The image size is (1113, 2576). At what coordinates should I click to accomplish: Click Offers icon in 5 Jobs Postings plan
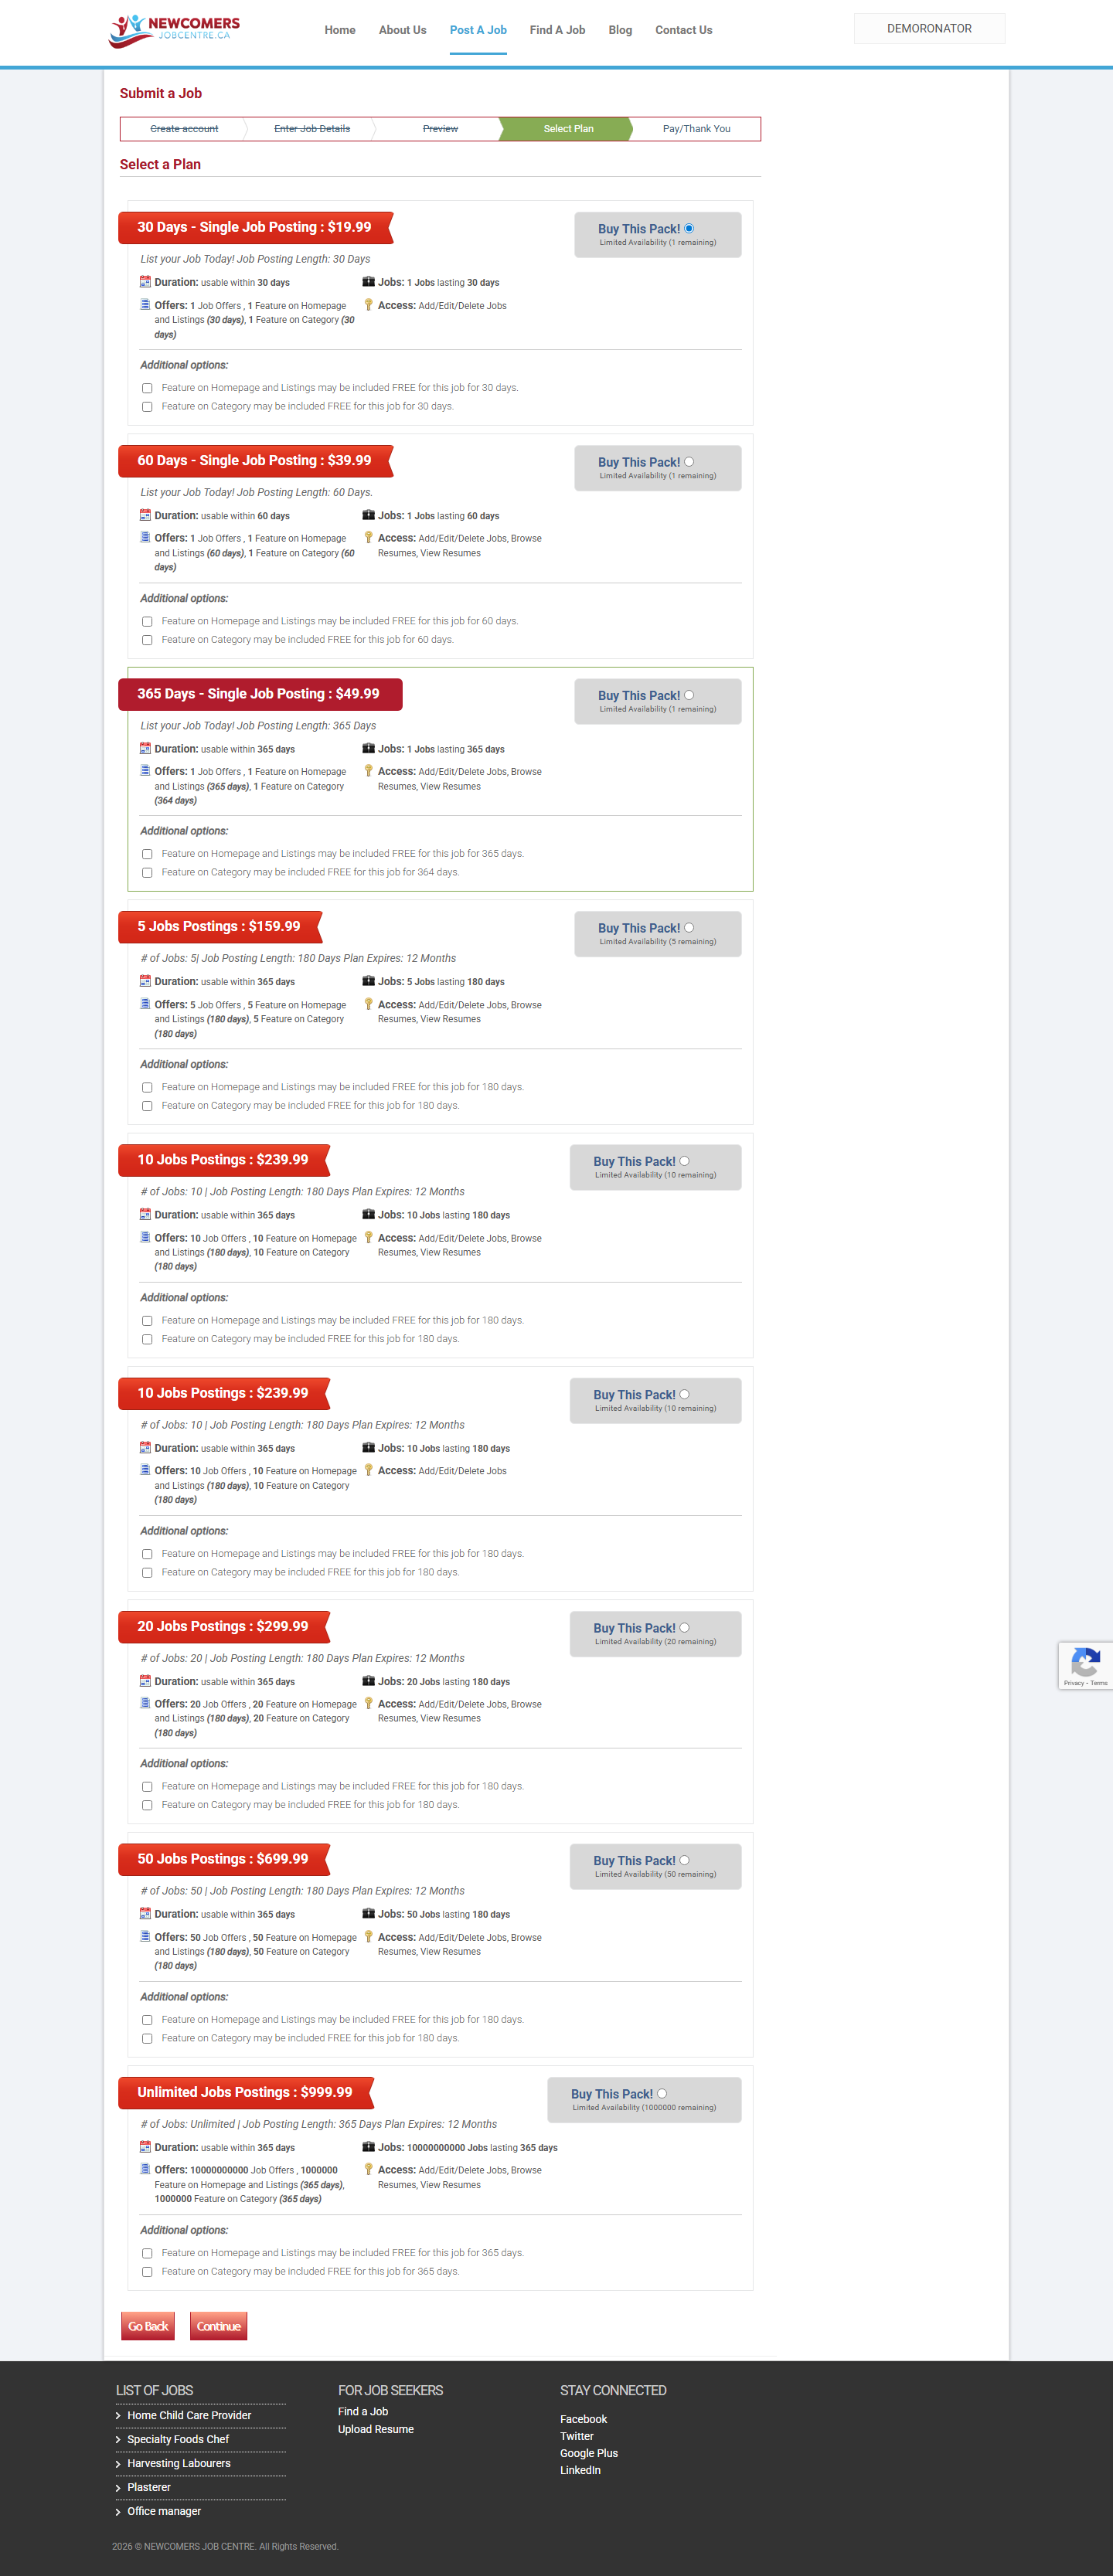(145, 1004)
